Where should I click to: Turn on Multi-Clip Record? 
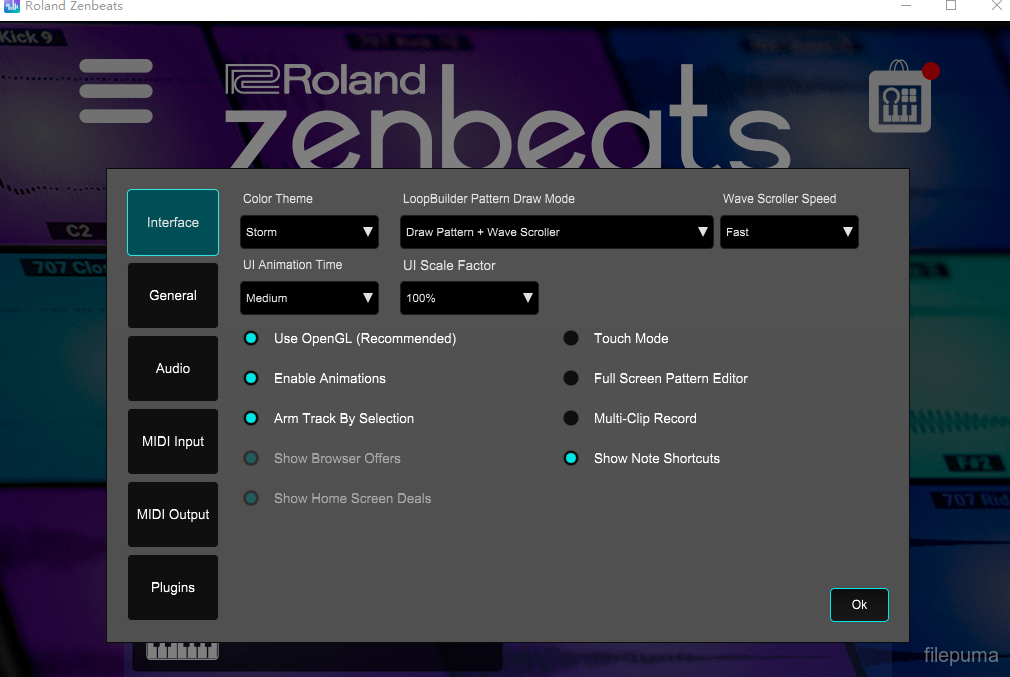[x=571, y=419]
